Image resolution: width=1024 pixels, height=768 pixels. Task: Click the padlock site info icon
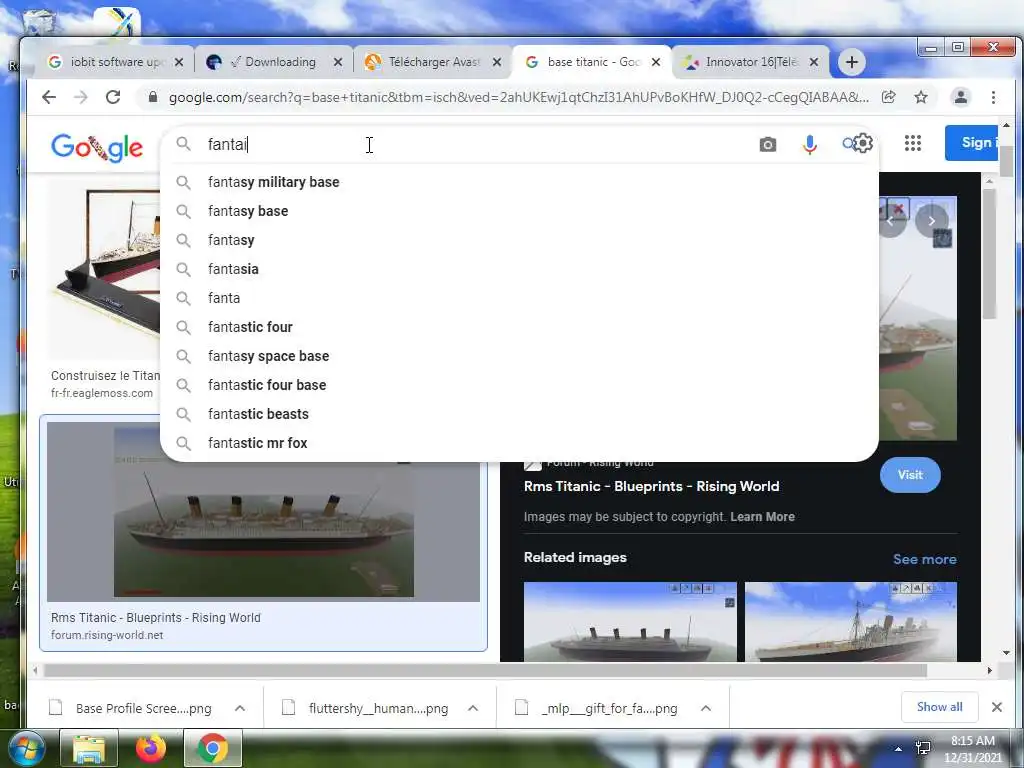coord(153,97)
